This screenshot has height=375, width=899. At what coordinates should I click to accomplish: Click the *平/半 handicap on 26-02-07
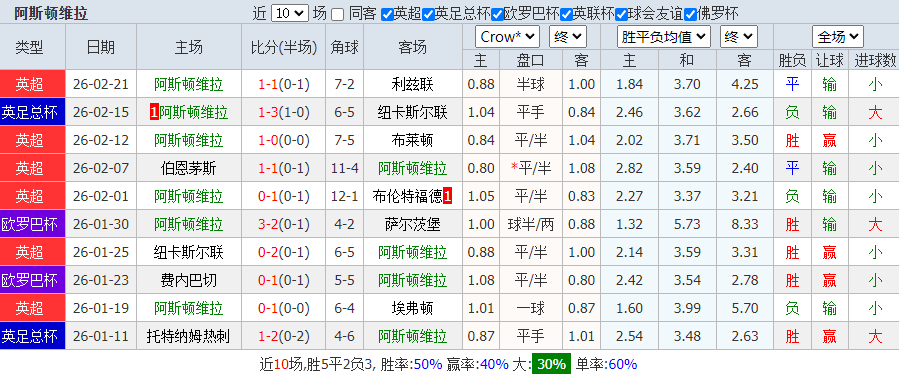tap(531, 169)
